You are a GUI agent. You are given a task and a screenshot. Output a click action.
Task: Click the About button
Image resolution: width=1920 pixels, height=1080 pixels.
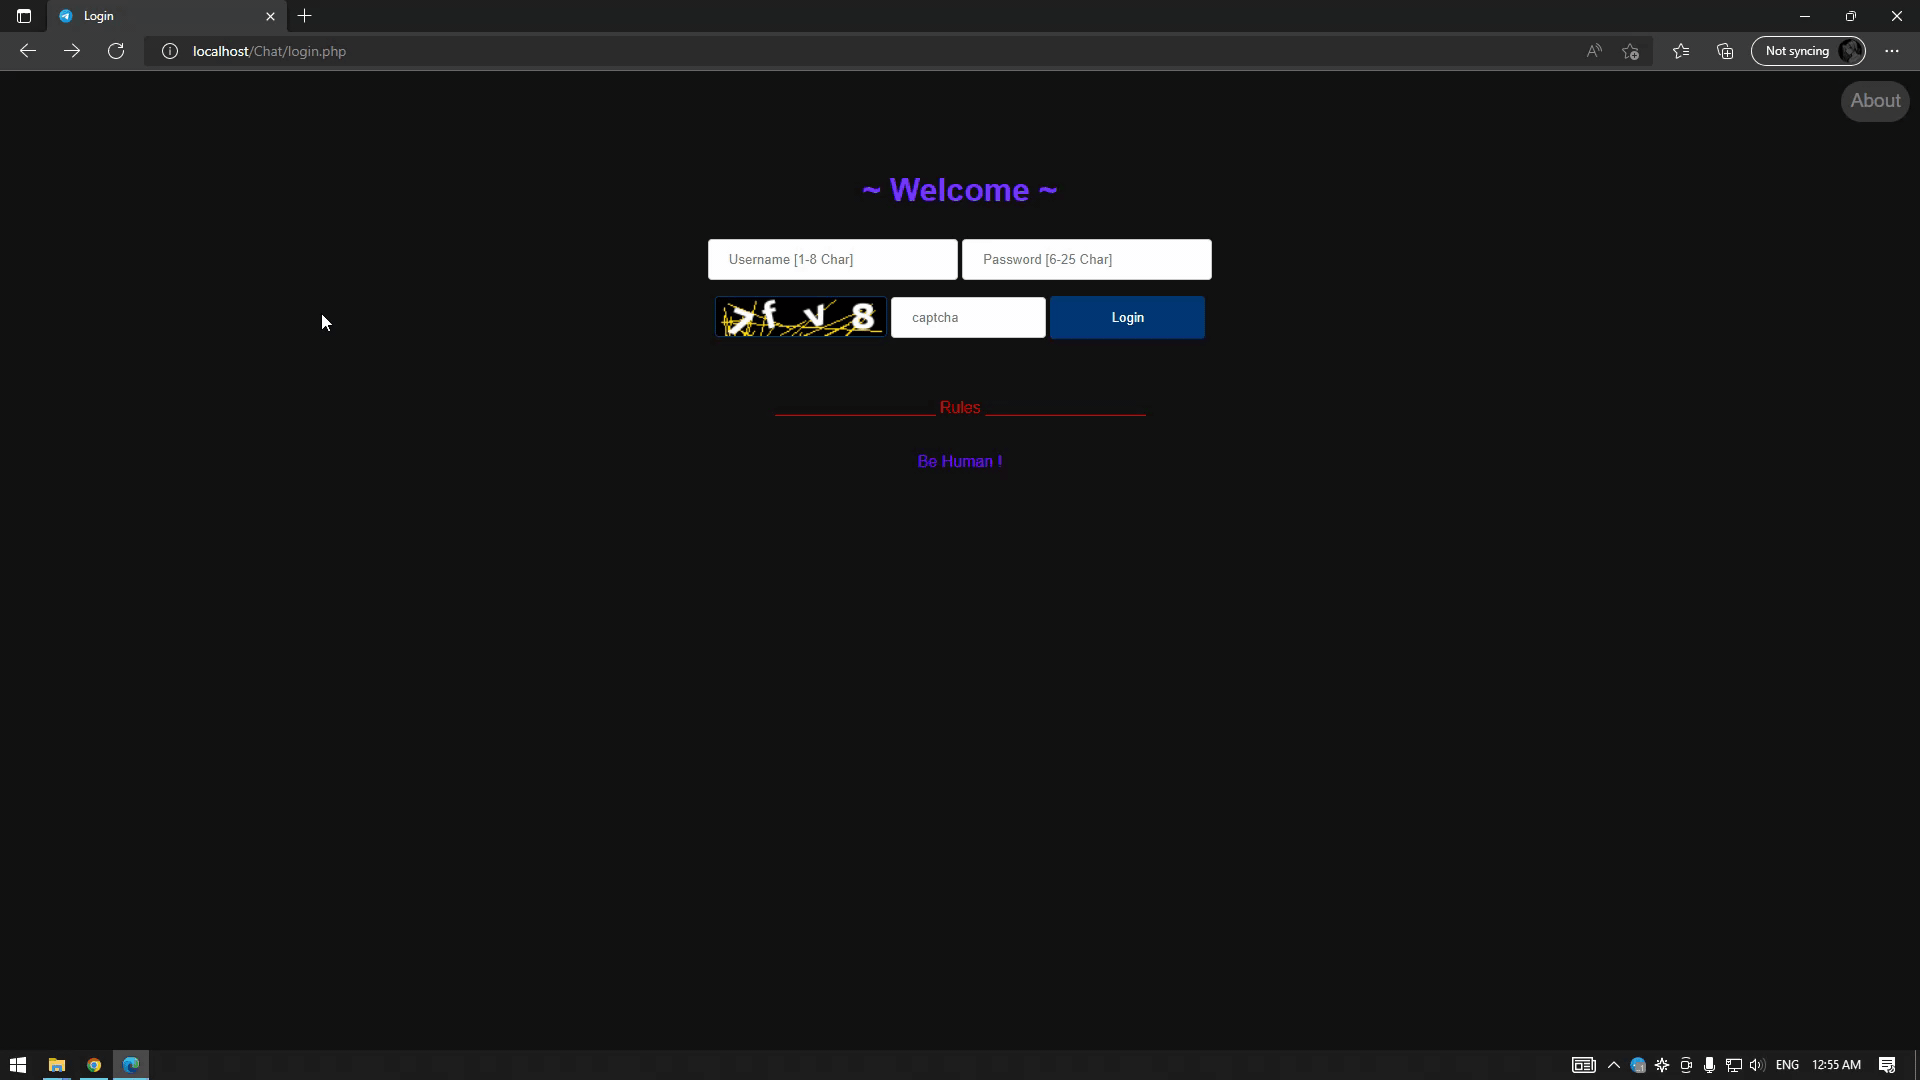1874,100
